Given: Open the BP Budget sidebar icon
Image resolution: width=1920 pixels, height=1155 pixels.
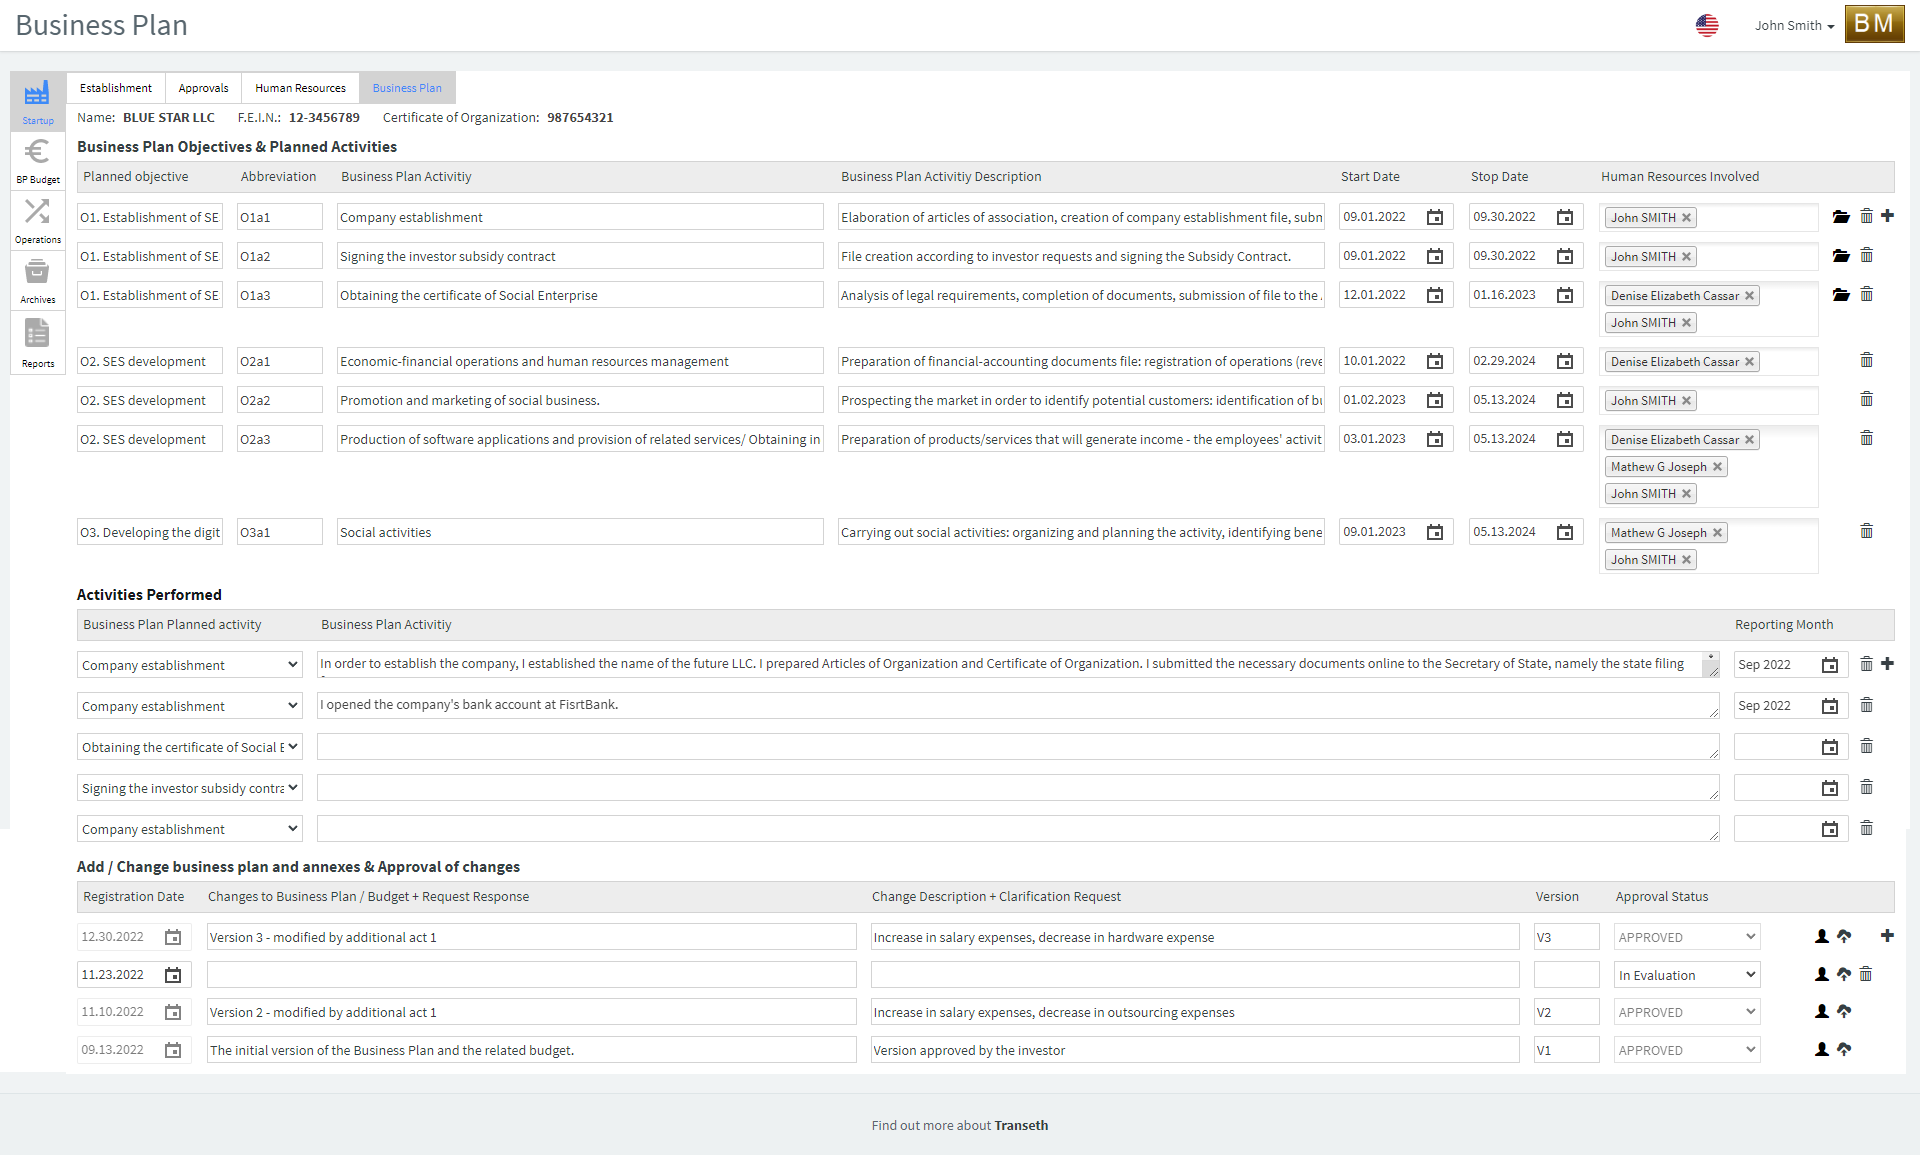Looking at the screenshot, I should pos(38,160).
